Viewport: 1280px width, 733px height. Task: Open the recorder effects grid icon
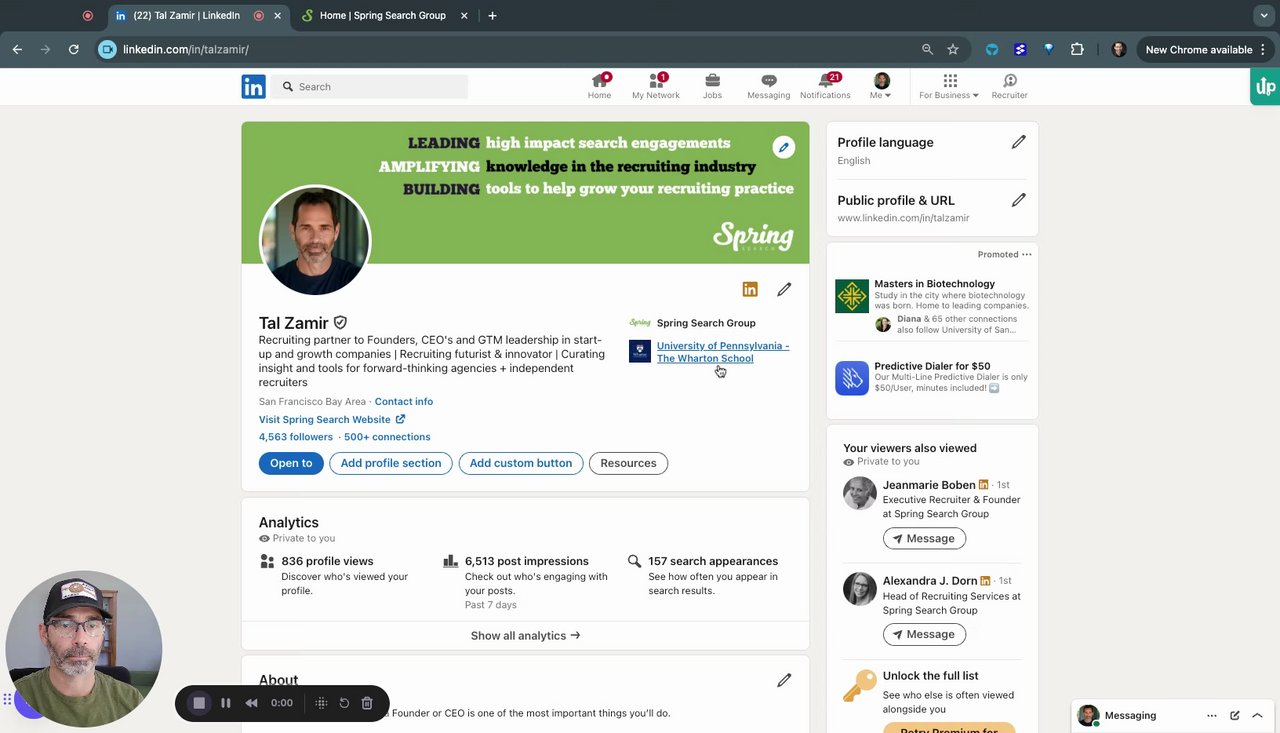coord(321,703)
